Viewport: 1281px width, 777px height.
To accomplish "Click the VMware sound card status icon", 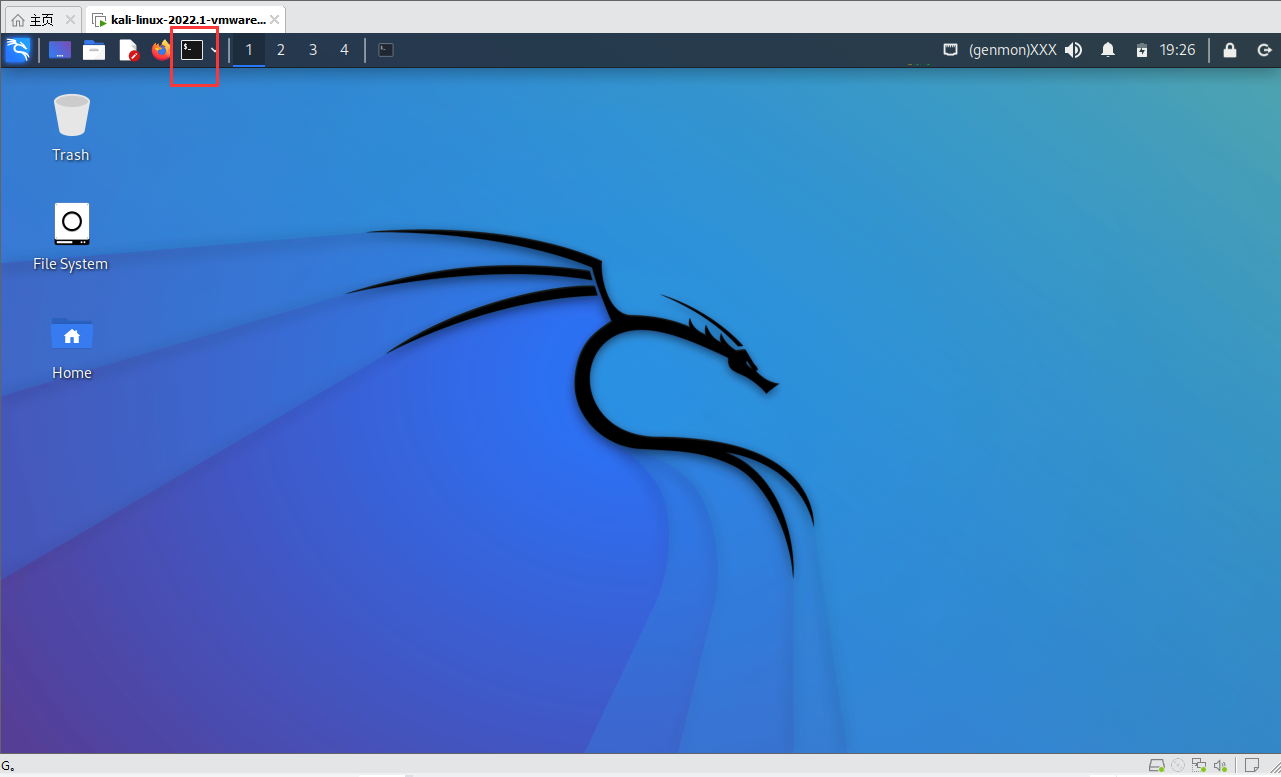I will (x=1220, y=766).
